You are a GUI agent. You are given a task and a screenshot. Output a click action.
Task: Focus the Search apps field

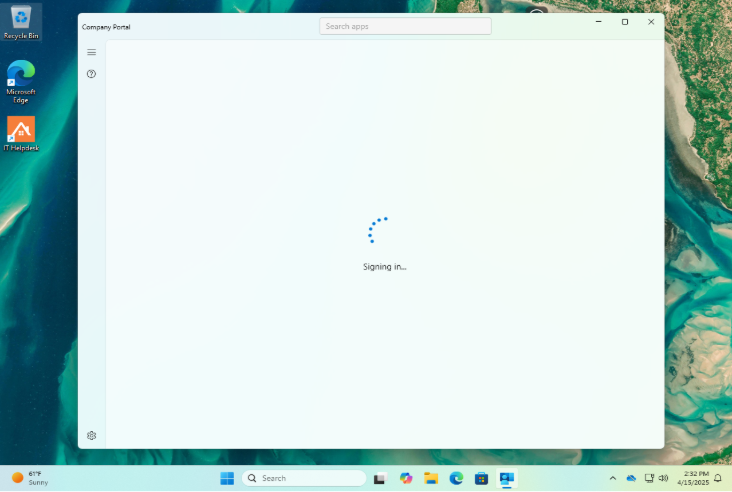(405, 26)
